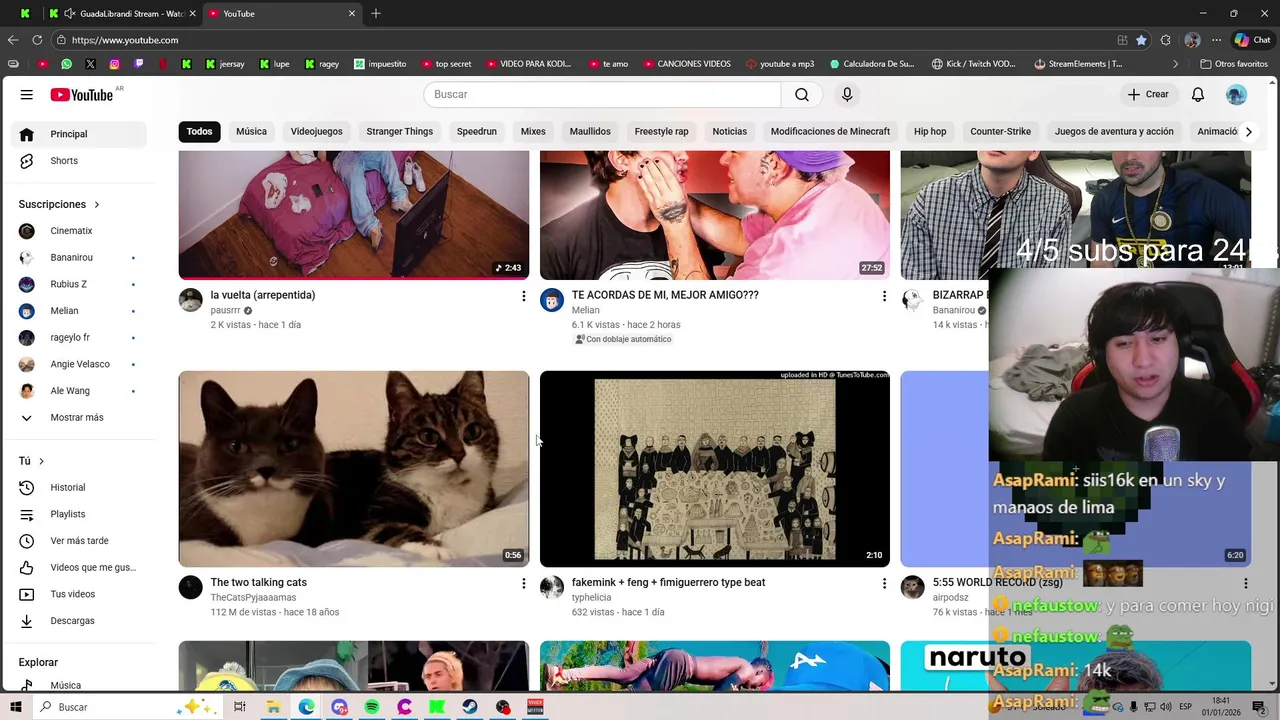Click the browser address bar URL

[x=125, y=40]
